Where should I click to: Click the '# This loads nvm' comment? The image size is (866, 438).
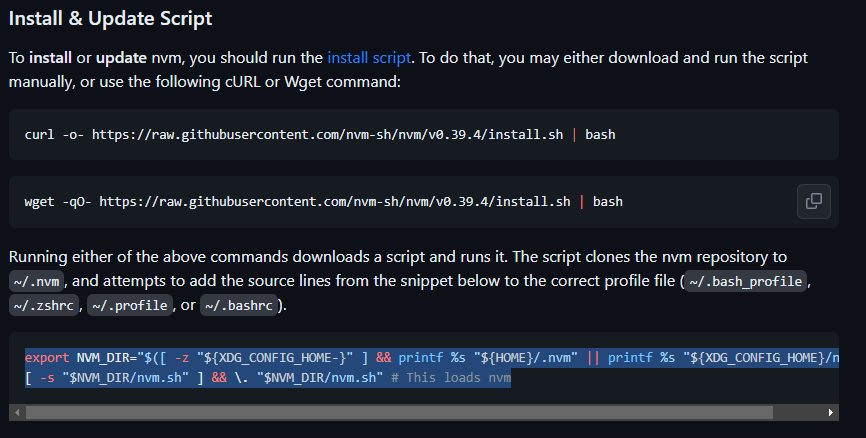pyautogui.click(x=451, y=378)
